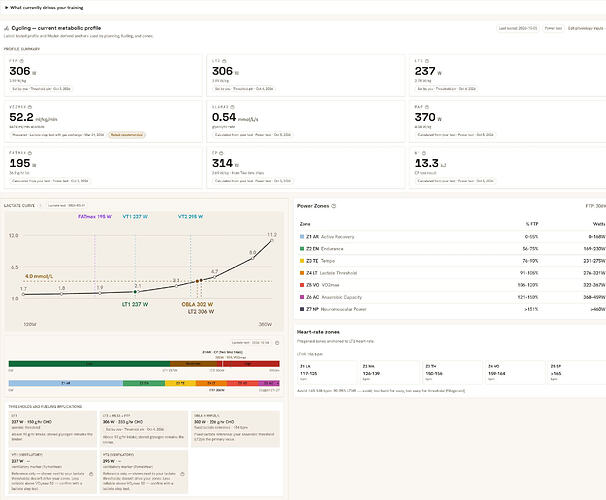
Task: Select Z7 NP Neuromuscular Power zone row
Action: pyautogui.click(x=453, y=309)
